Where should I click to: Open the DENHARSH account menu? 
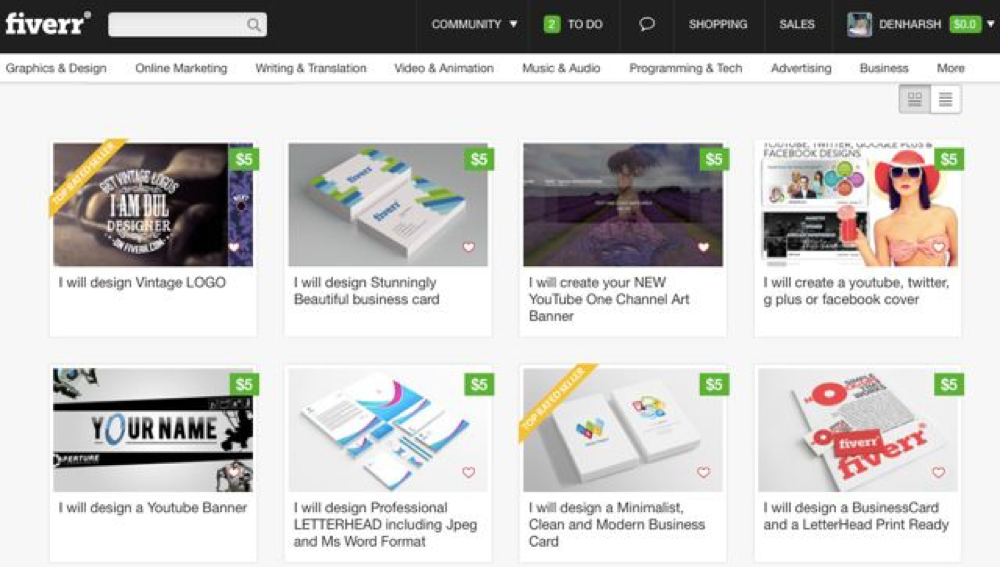point(909,24)
